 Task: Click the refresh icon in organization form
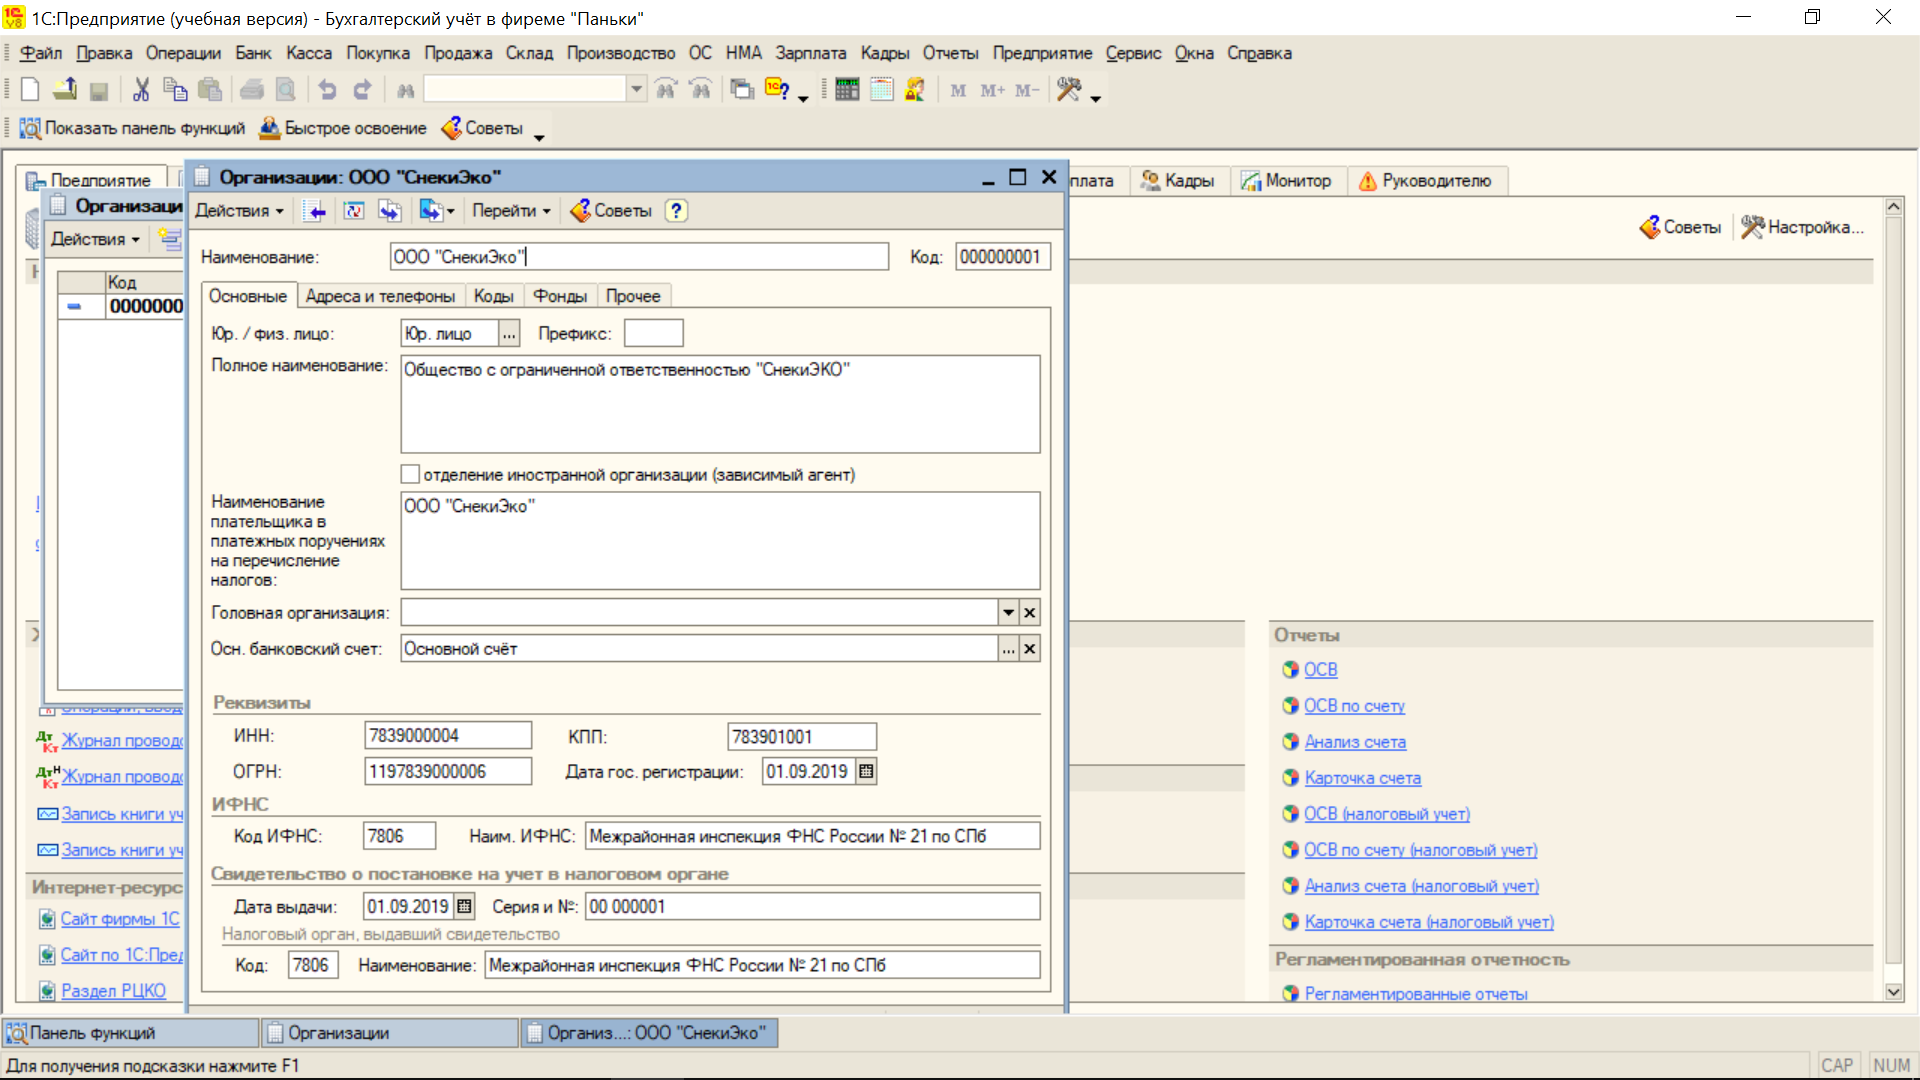(354, 211)
